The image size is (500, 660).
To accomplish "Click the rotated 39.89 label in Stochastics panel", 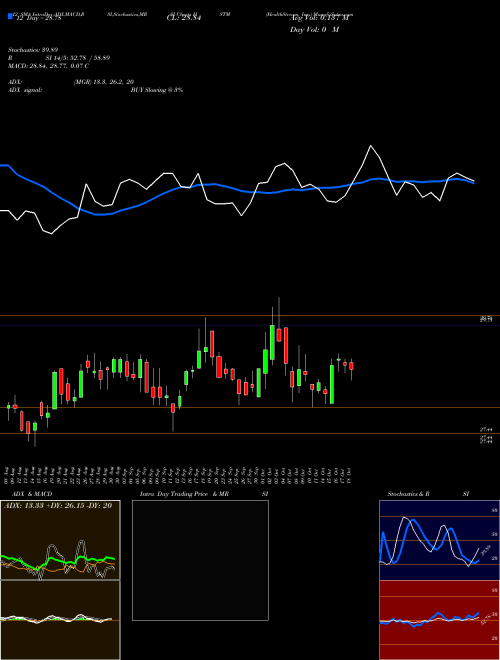I will [x=487, y=550].
